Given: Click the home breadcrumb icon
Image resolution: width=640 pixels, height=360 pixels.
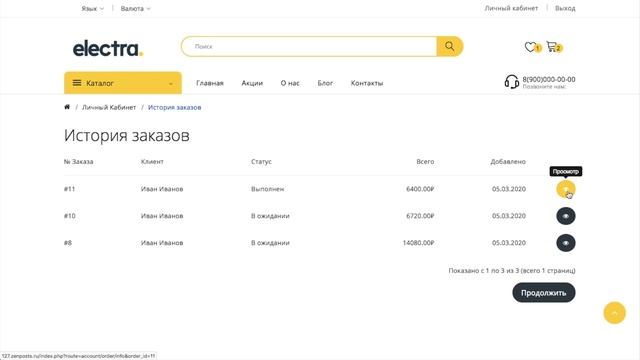Looking at the screenshot, I should coord(67,107).
